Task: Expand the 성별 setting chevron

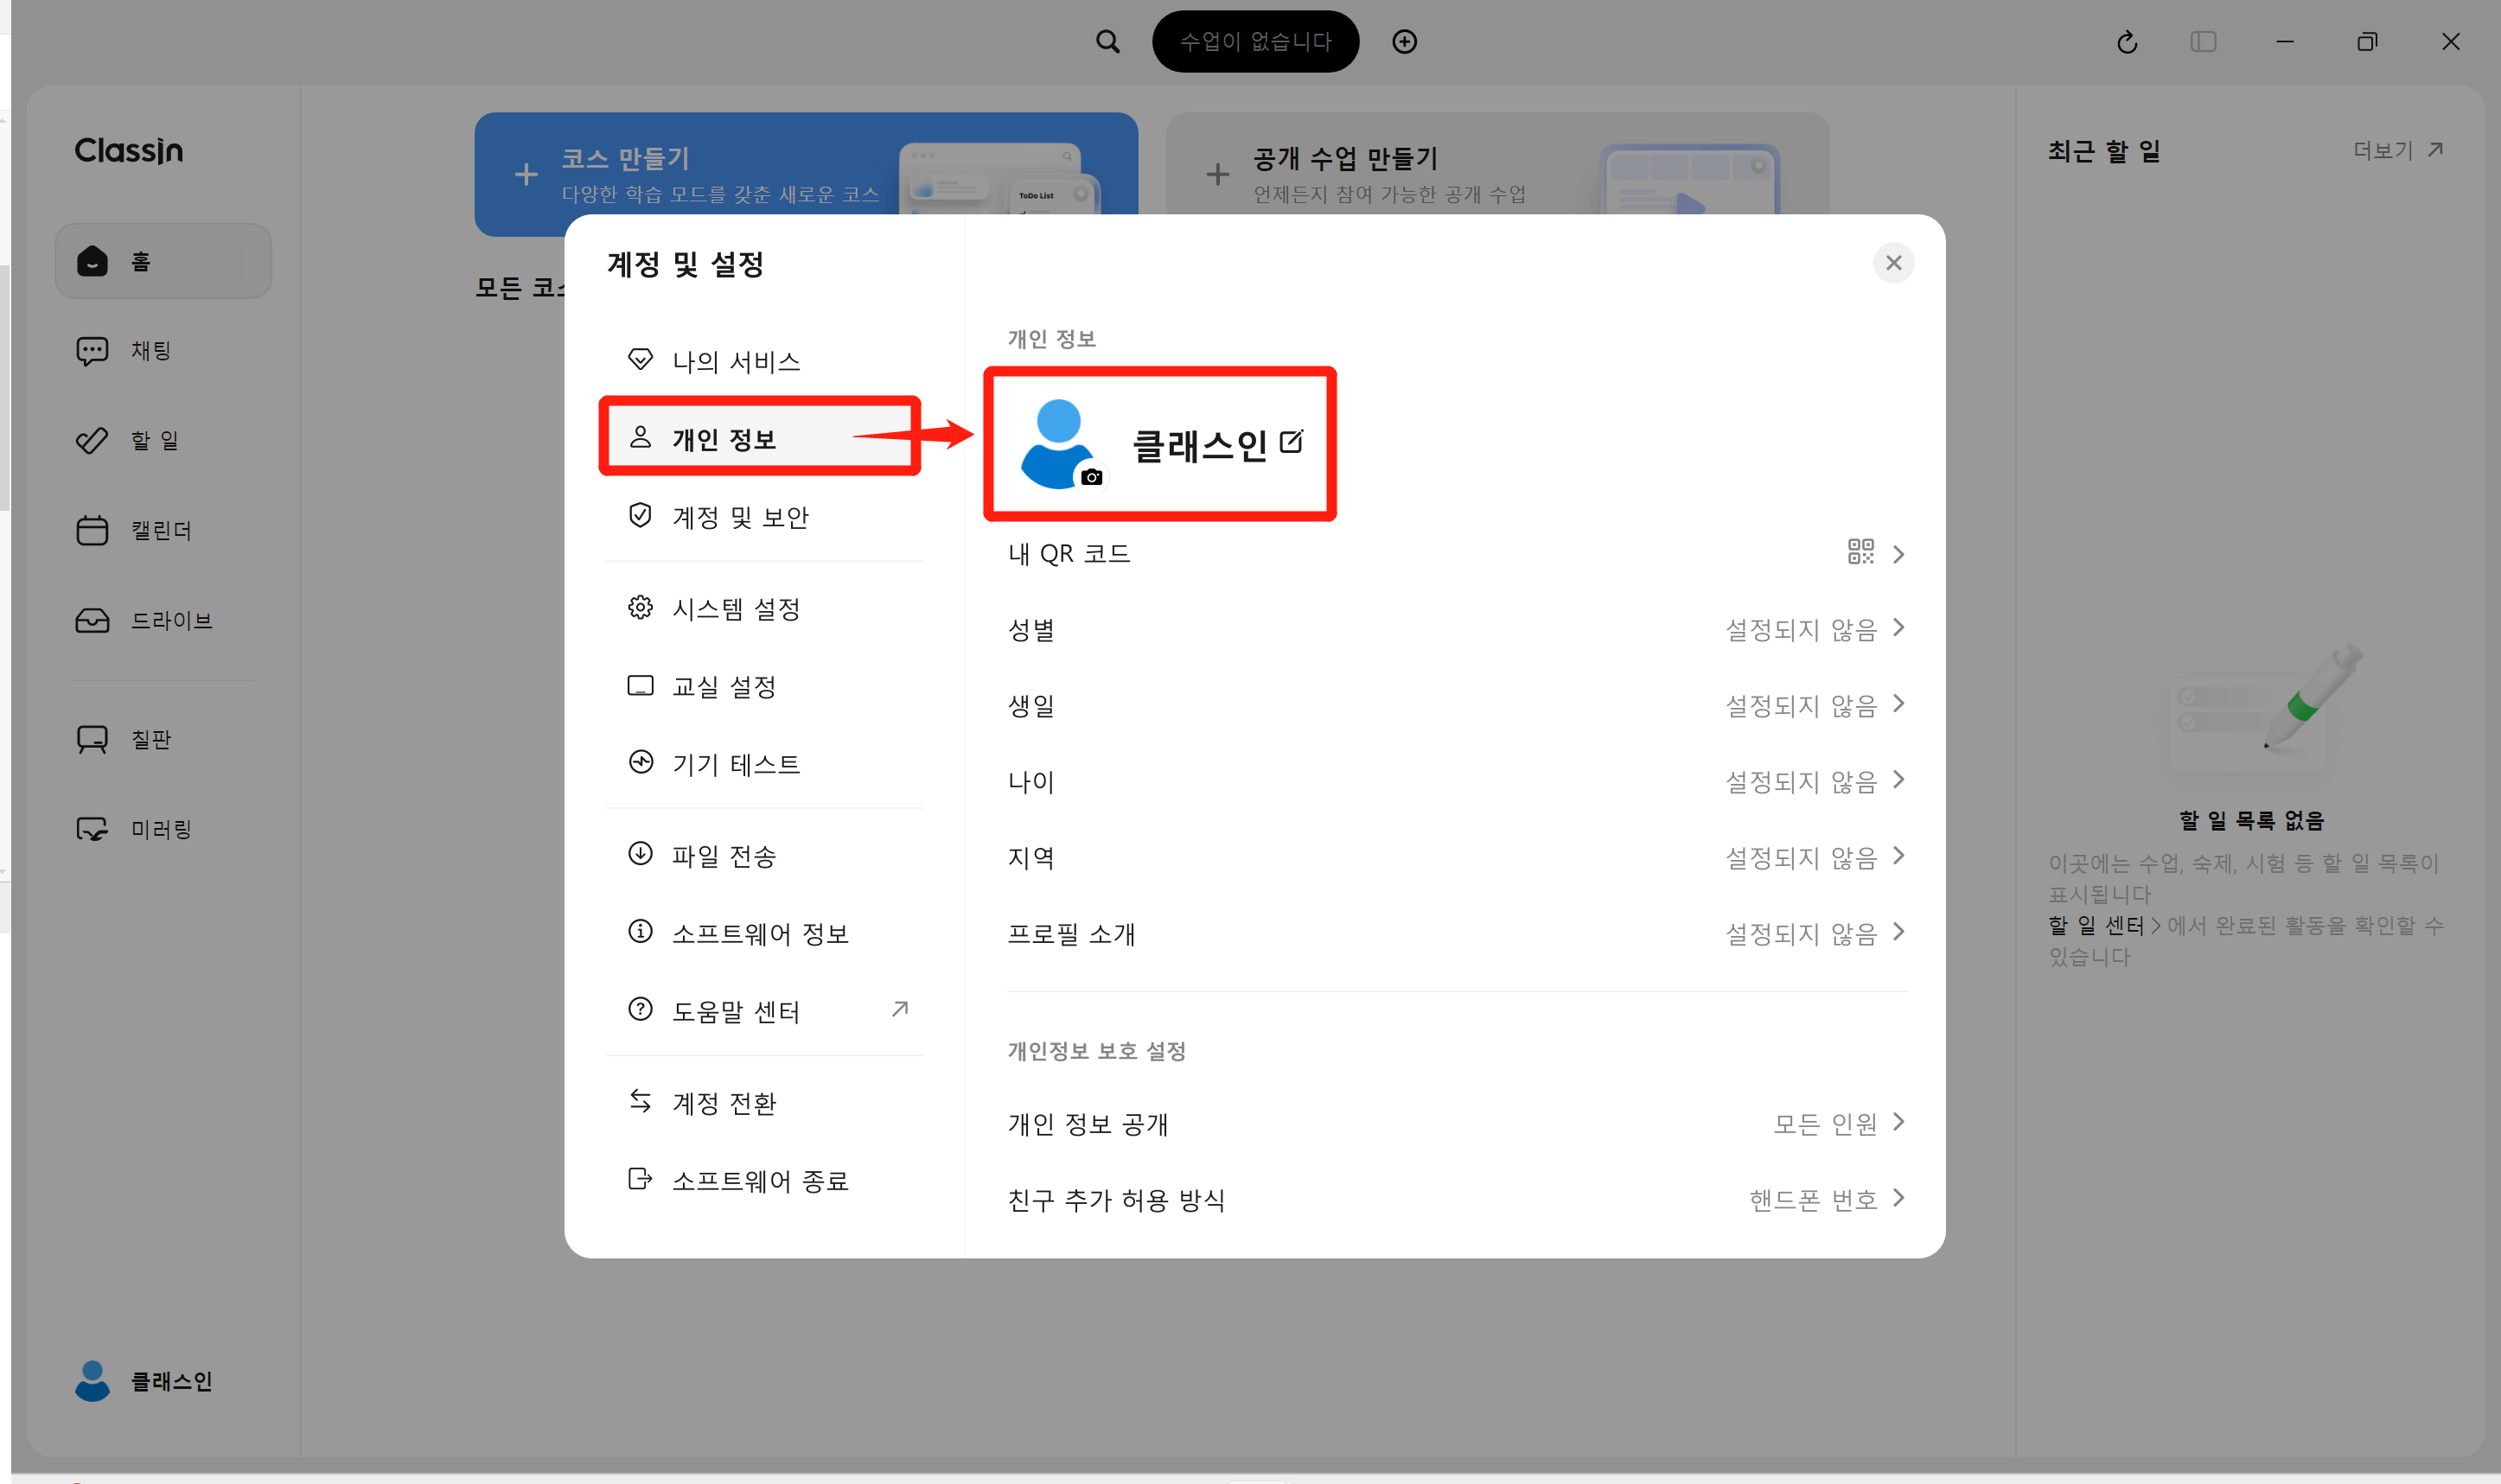Action: [1898, 628]
